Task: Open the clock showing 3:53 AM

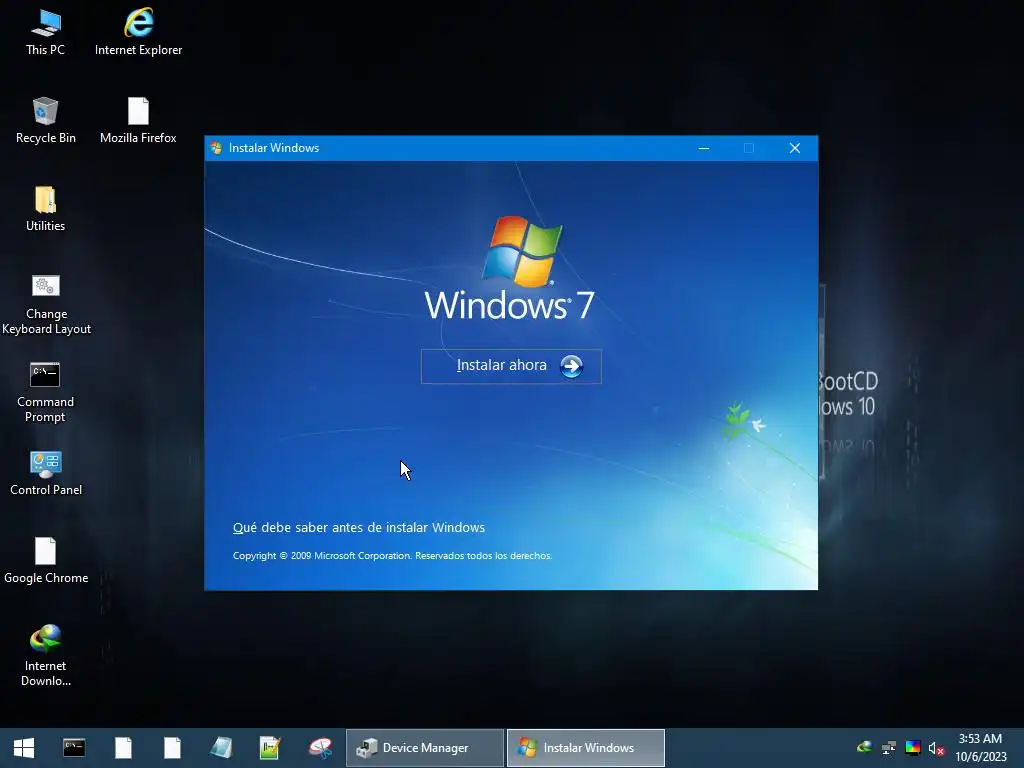Action: 980,748
